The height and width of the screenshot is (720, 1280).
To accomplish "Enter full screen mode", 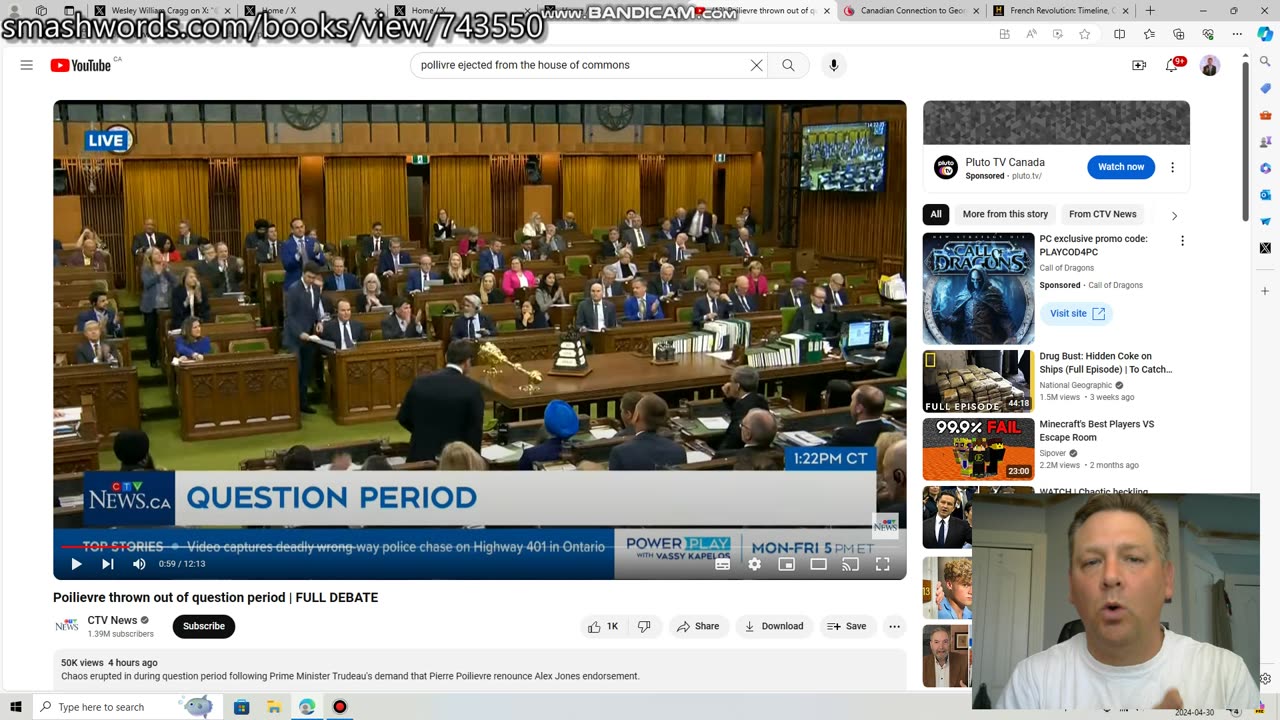I will (x=882, y=564).
